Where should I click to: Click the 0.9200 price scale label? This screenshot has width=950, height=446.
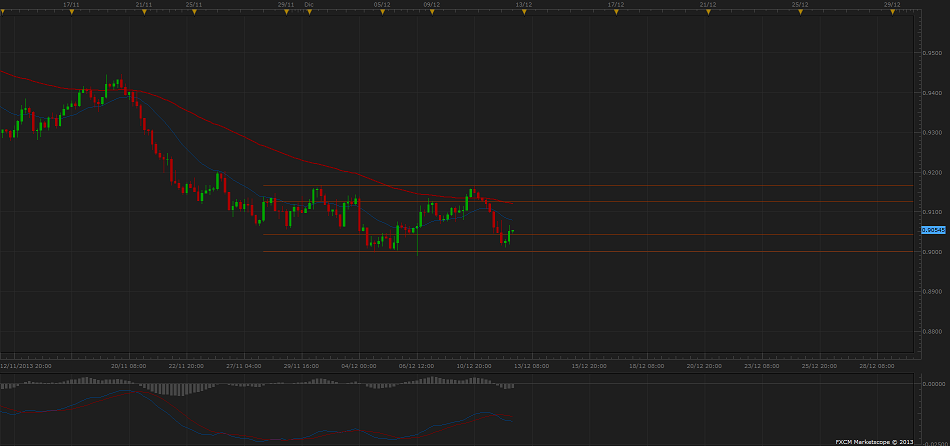[932, 172]
